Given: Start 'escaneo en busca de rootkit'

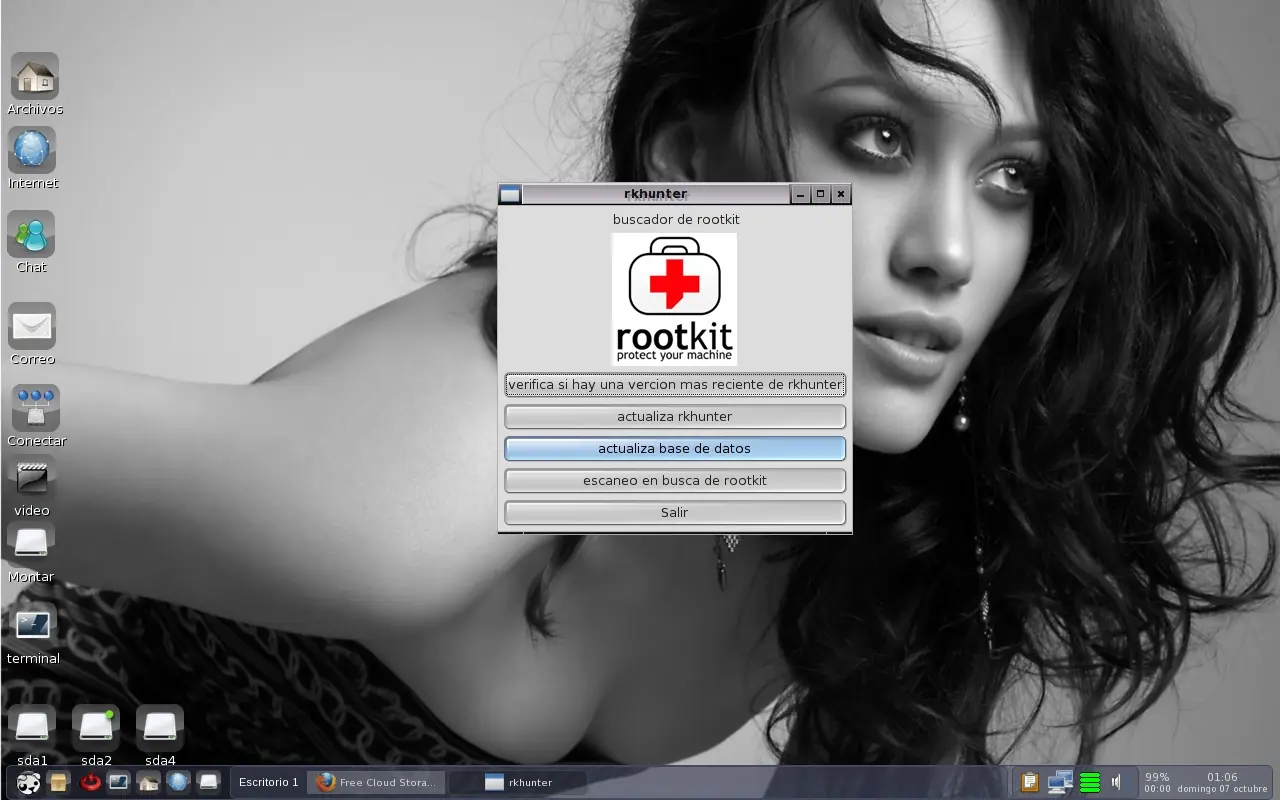Looking at the screenshot, I should (675, 481).
